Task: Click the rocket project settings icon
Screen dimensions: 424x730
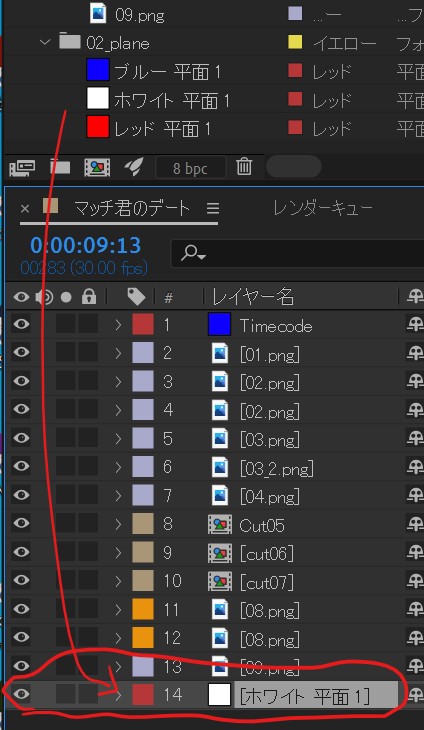Action: click(134, 167)
